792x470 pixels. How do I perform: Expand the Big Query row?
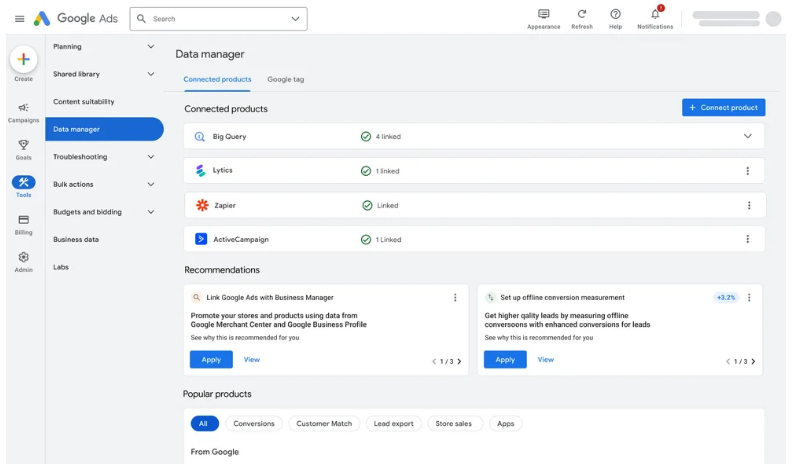(747, 136)
